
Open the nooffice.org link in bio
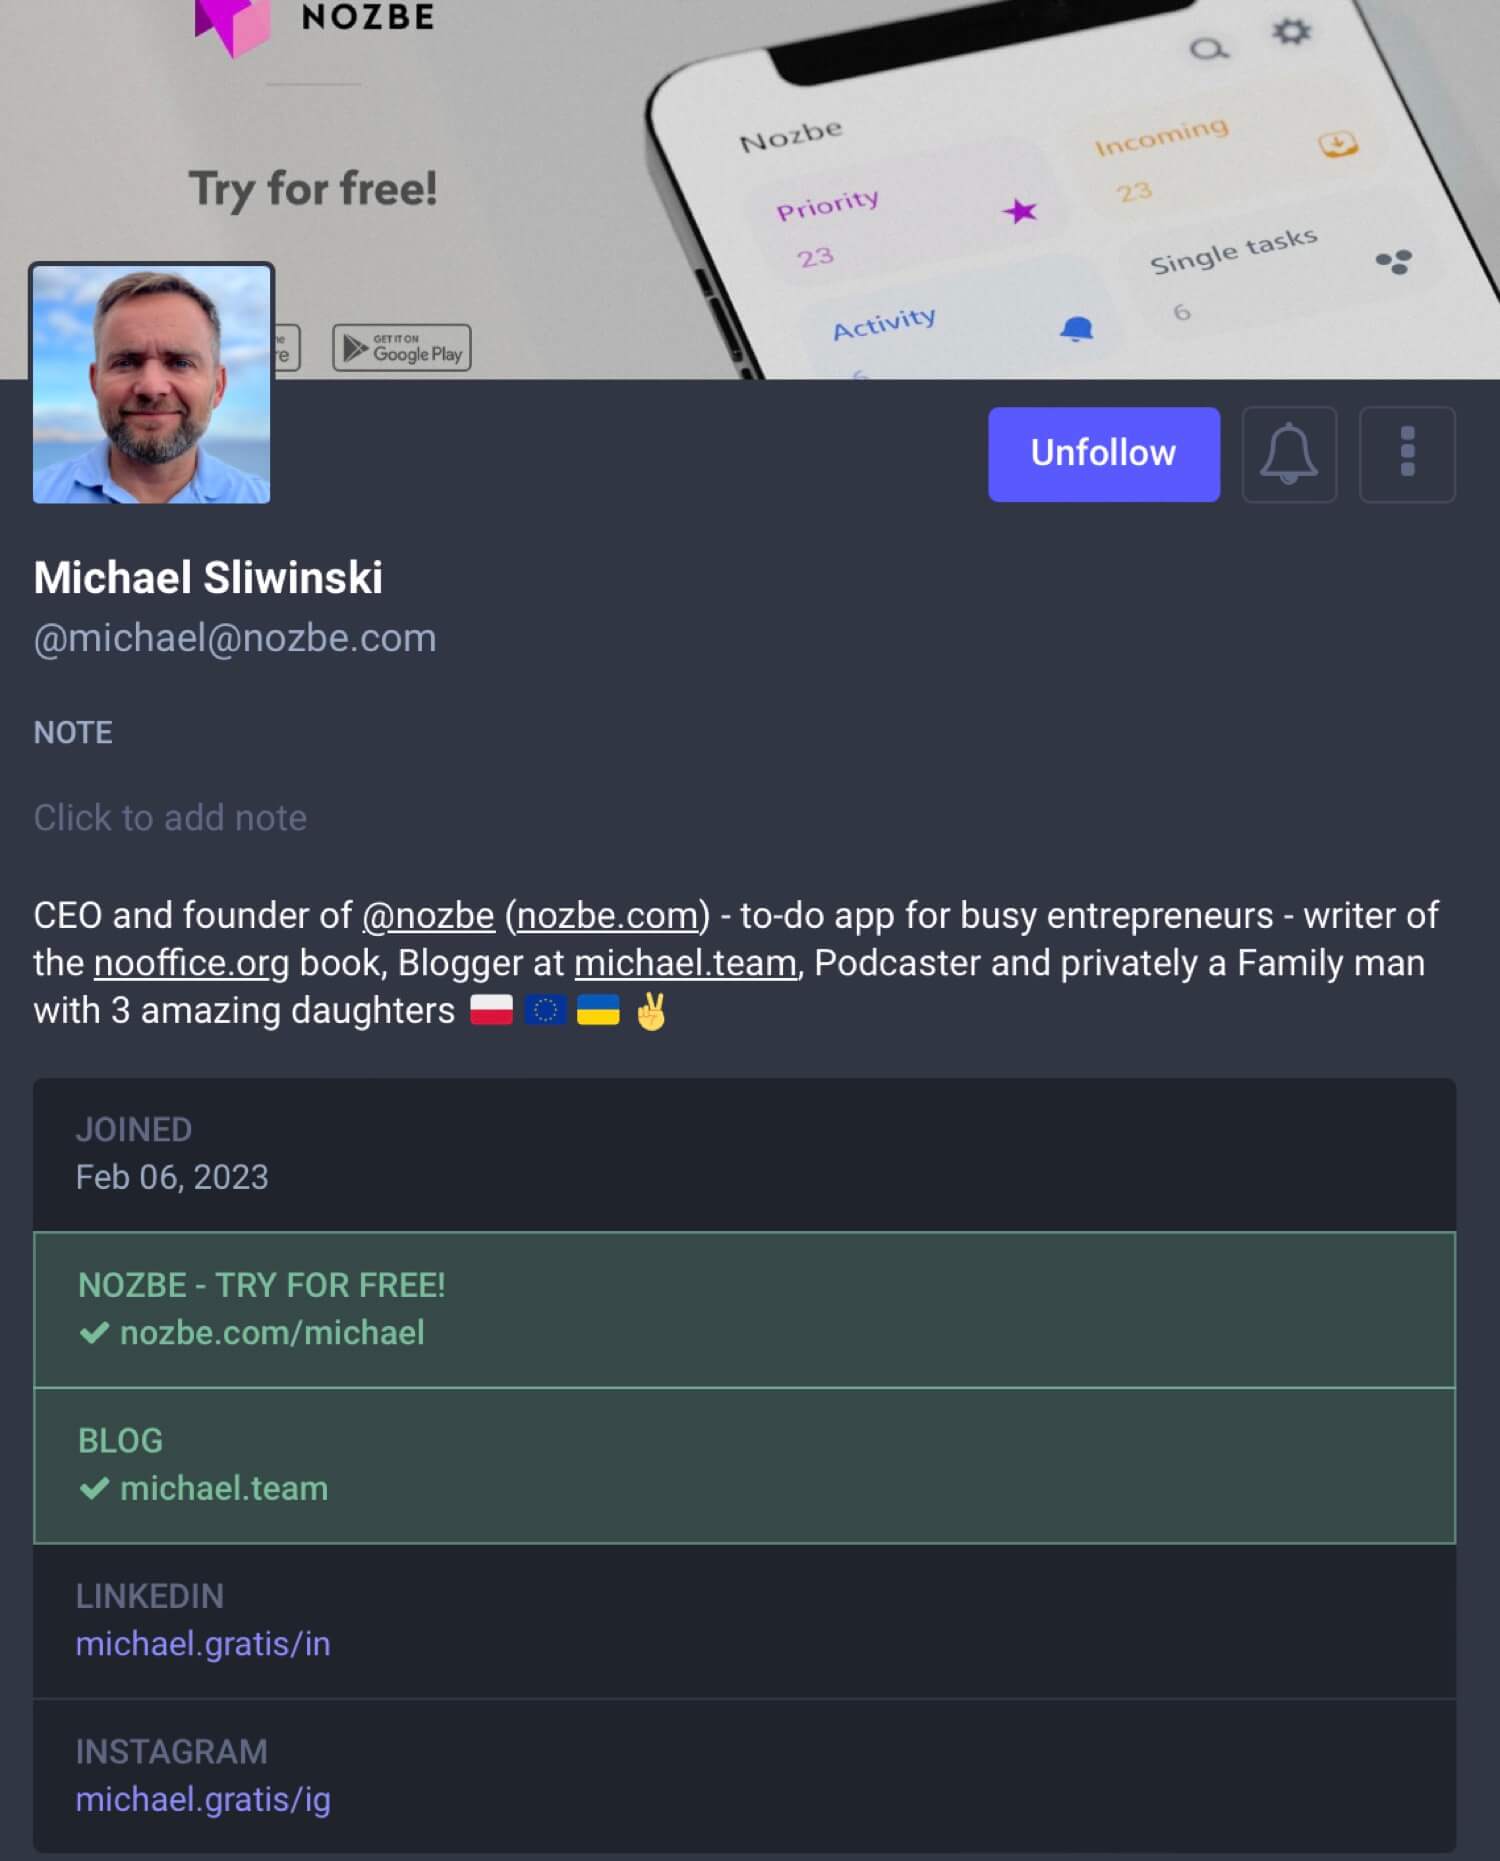[191, 963]
